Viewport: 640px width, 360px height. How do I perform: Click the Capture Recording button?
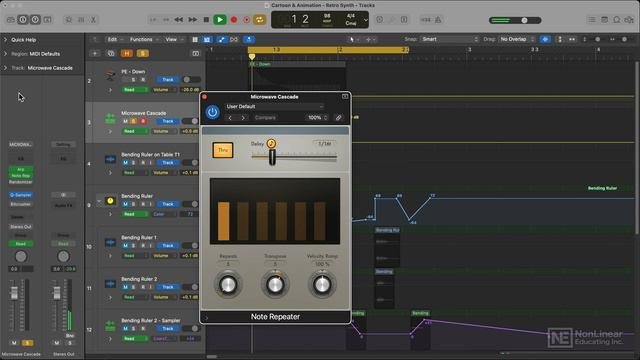tap(247, 20)
